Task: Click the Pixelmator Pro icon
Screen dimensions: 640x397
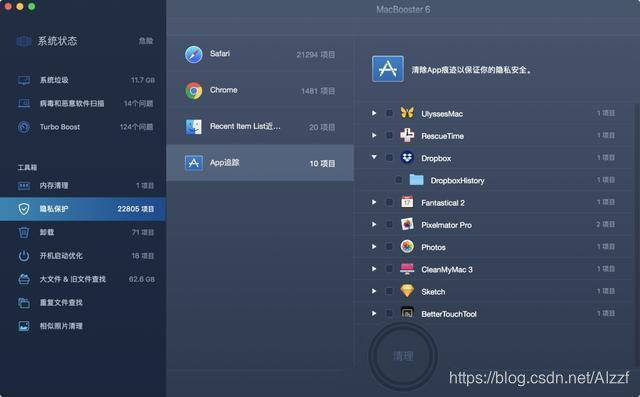Action: click(x=407, y=224)
